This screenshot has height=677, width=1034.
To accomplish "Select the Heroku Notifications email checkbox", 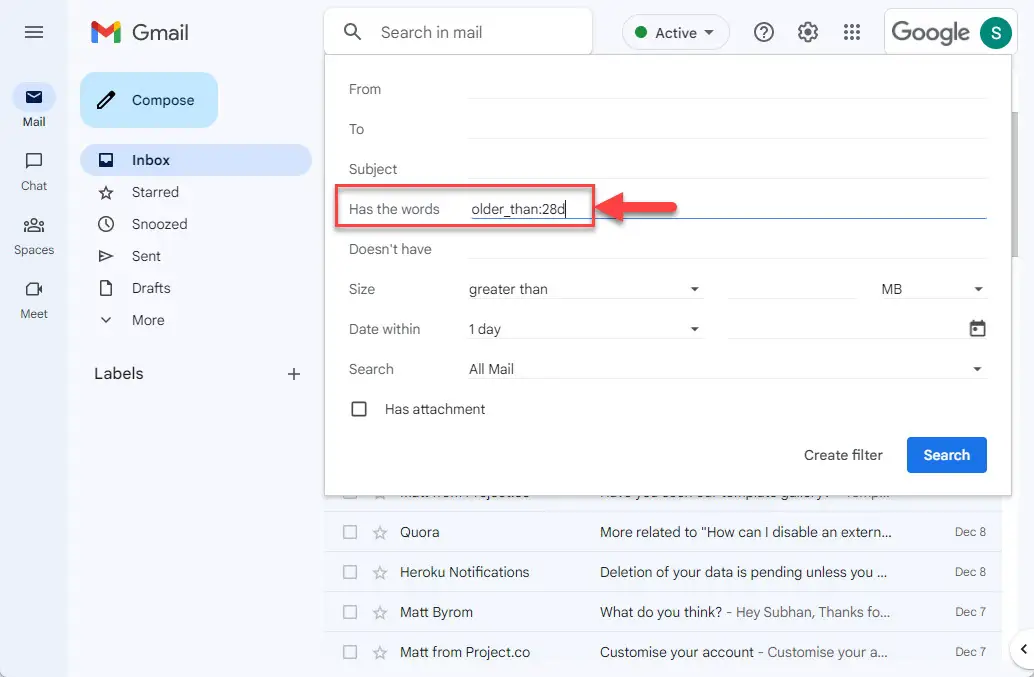I will tap(350, 572).
